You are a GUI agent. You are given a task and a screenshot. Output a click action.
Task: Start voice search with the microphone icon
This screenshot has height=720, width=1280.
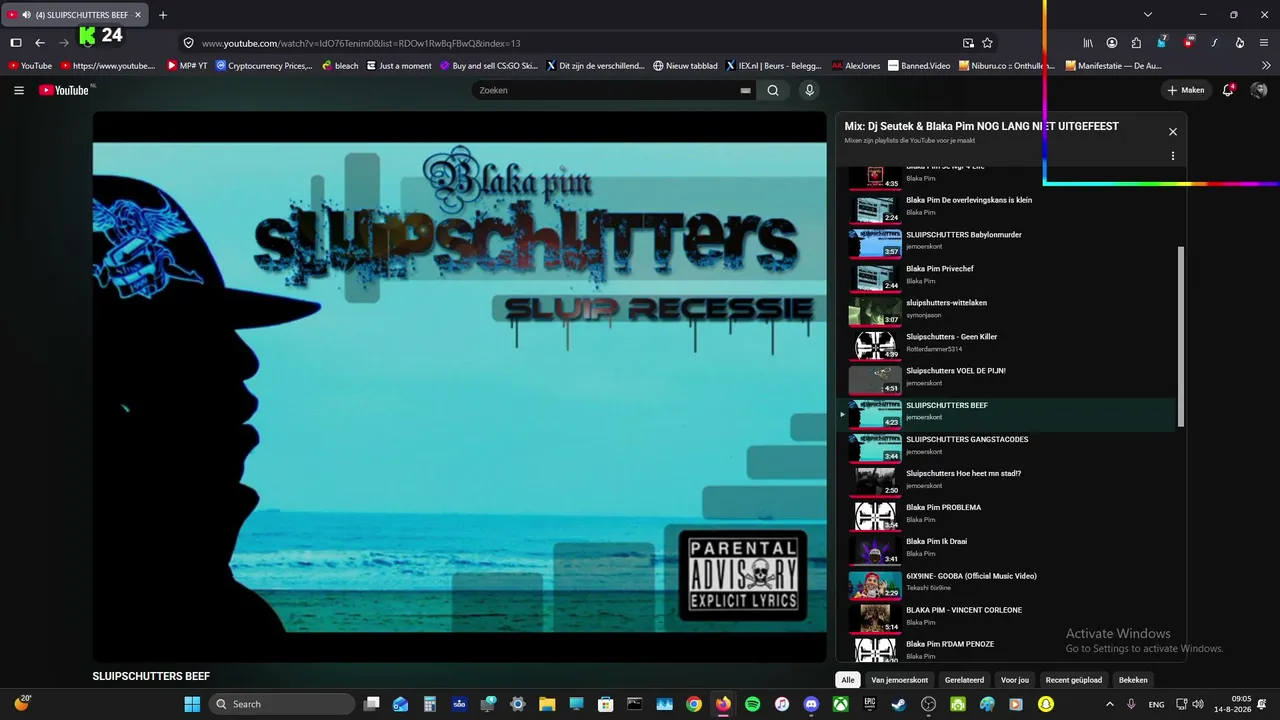point(809,90)
